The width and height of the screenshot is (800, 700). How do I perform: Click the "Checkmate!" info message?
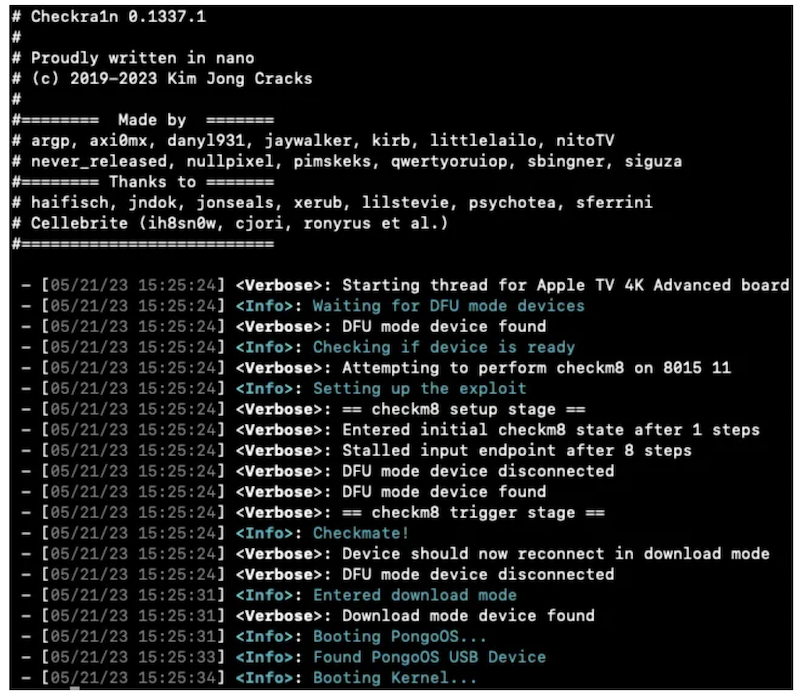361,533
